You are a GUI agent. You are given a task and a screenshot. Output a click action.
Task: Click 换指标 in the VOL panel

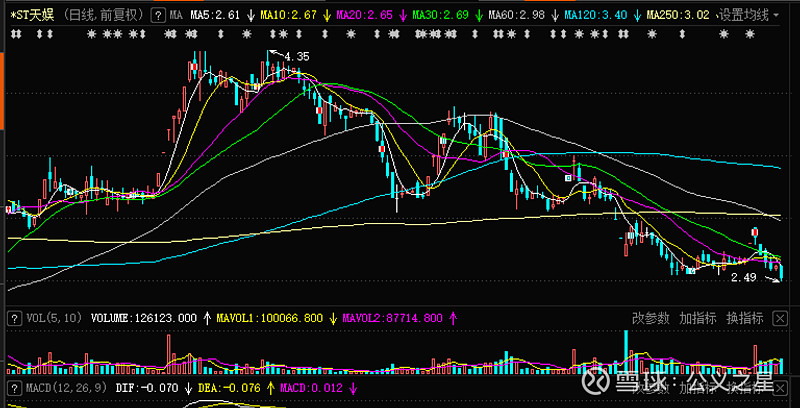tap(744, 319)
